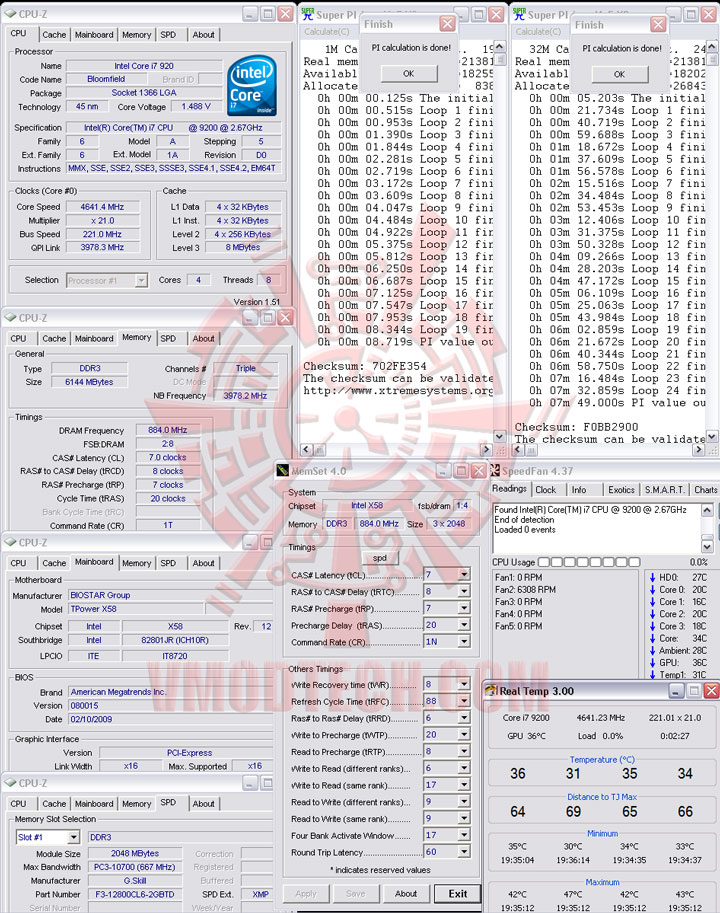Image resolution: width=720 pixels, height=913 pixels.
Task: Open the Round Trip Latency dropdown in MemSet
Action: click(464, 852)
